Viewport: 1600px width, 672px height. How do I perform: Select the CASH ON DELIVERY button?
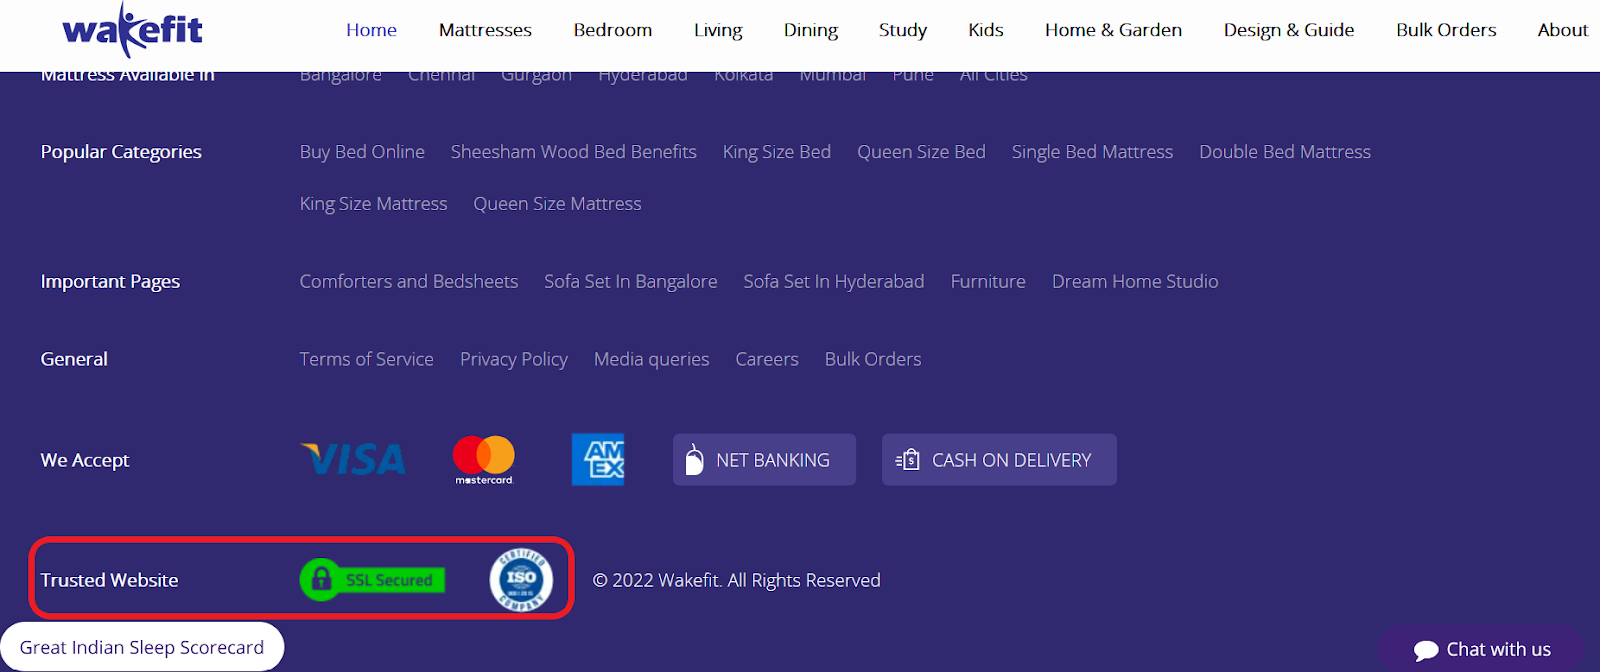pos(999,459)
